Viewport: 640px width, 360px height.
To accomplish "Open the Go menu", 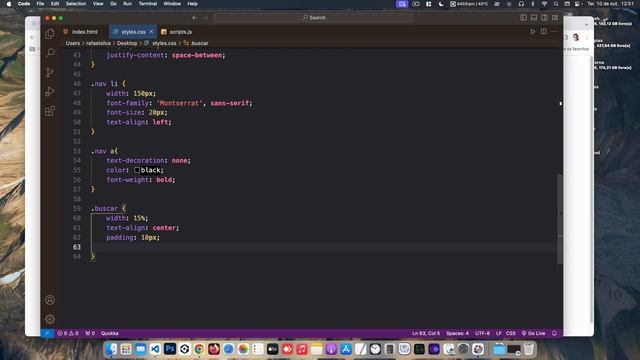I will (x=113, y=4).
